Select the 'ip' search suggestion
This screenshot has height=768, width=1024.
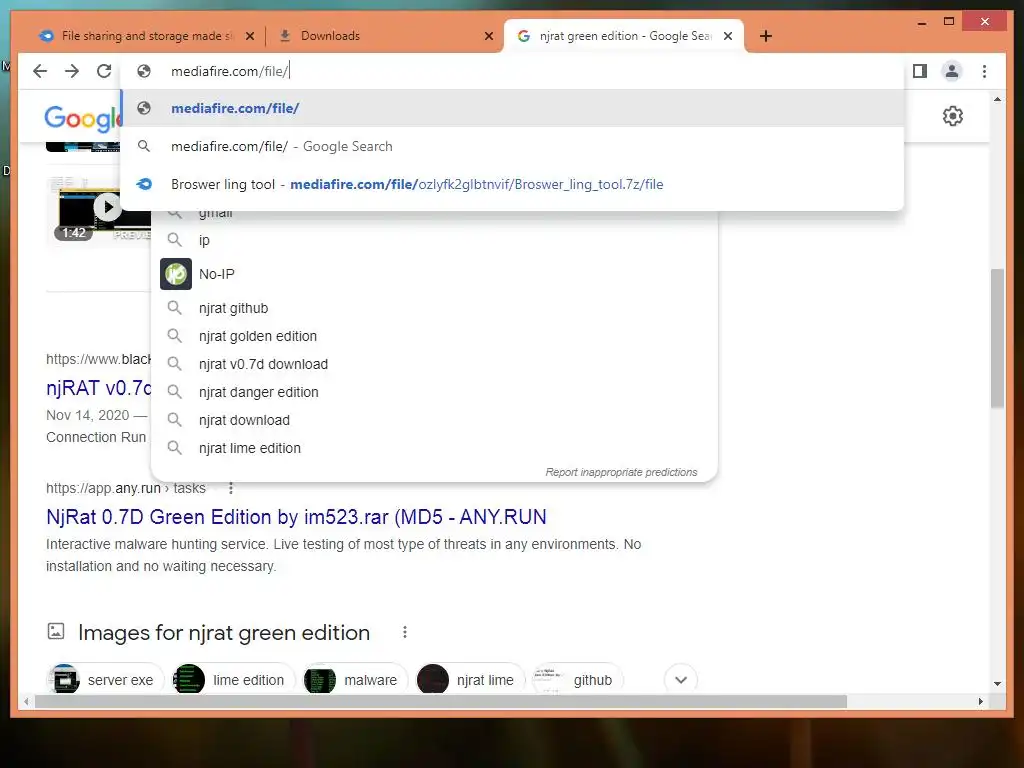click(434, 240)
